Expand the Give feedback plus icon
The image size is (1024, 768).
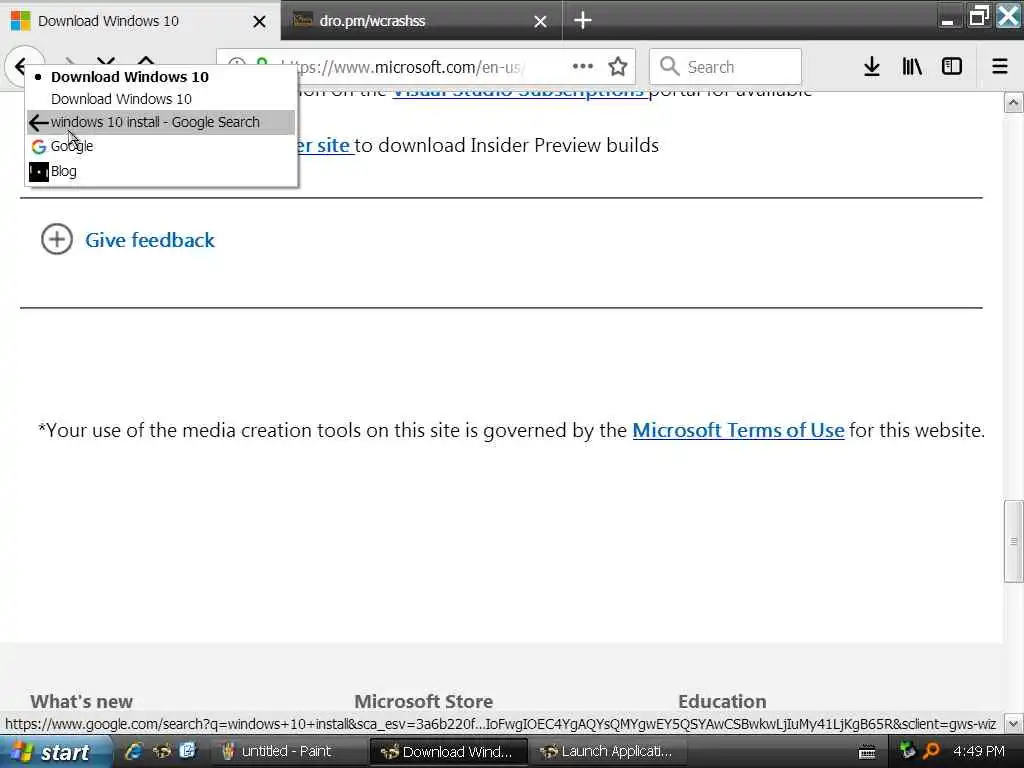[x=57, y=240]
